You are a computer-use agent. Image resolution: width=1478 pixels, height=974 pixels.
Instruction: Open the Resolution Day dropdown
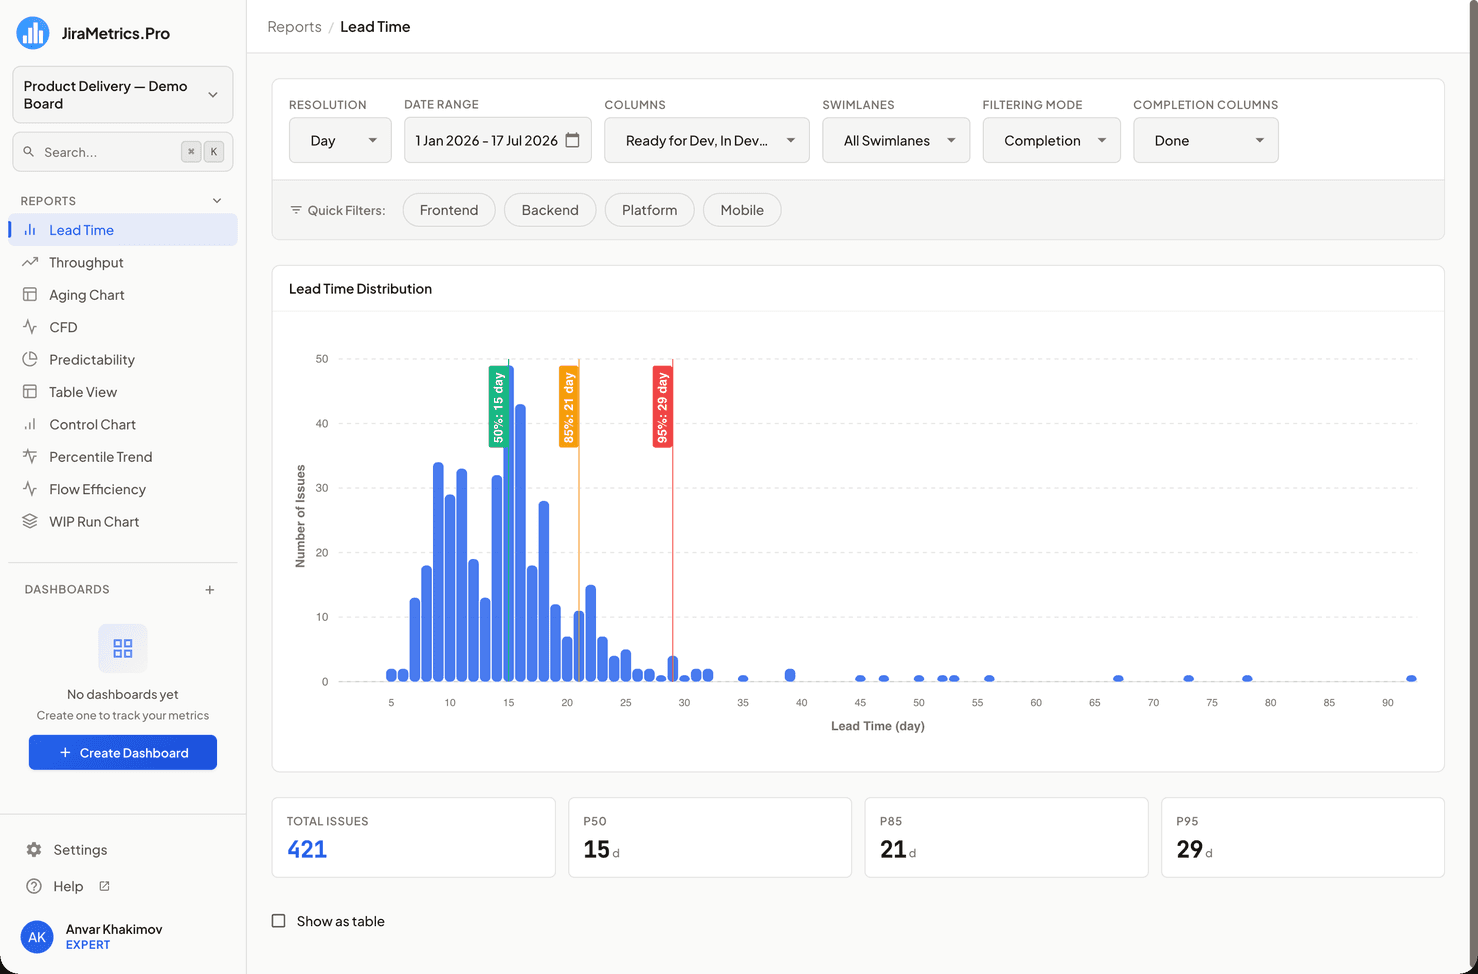click(x=340, y=140)
